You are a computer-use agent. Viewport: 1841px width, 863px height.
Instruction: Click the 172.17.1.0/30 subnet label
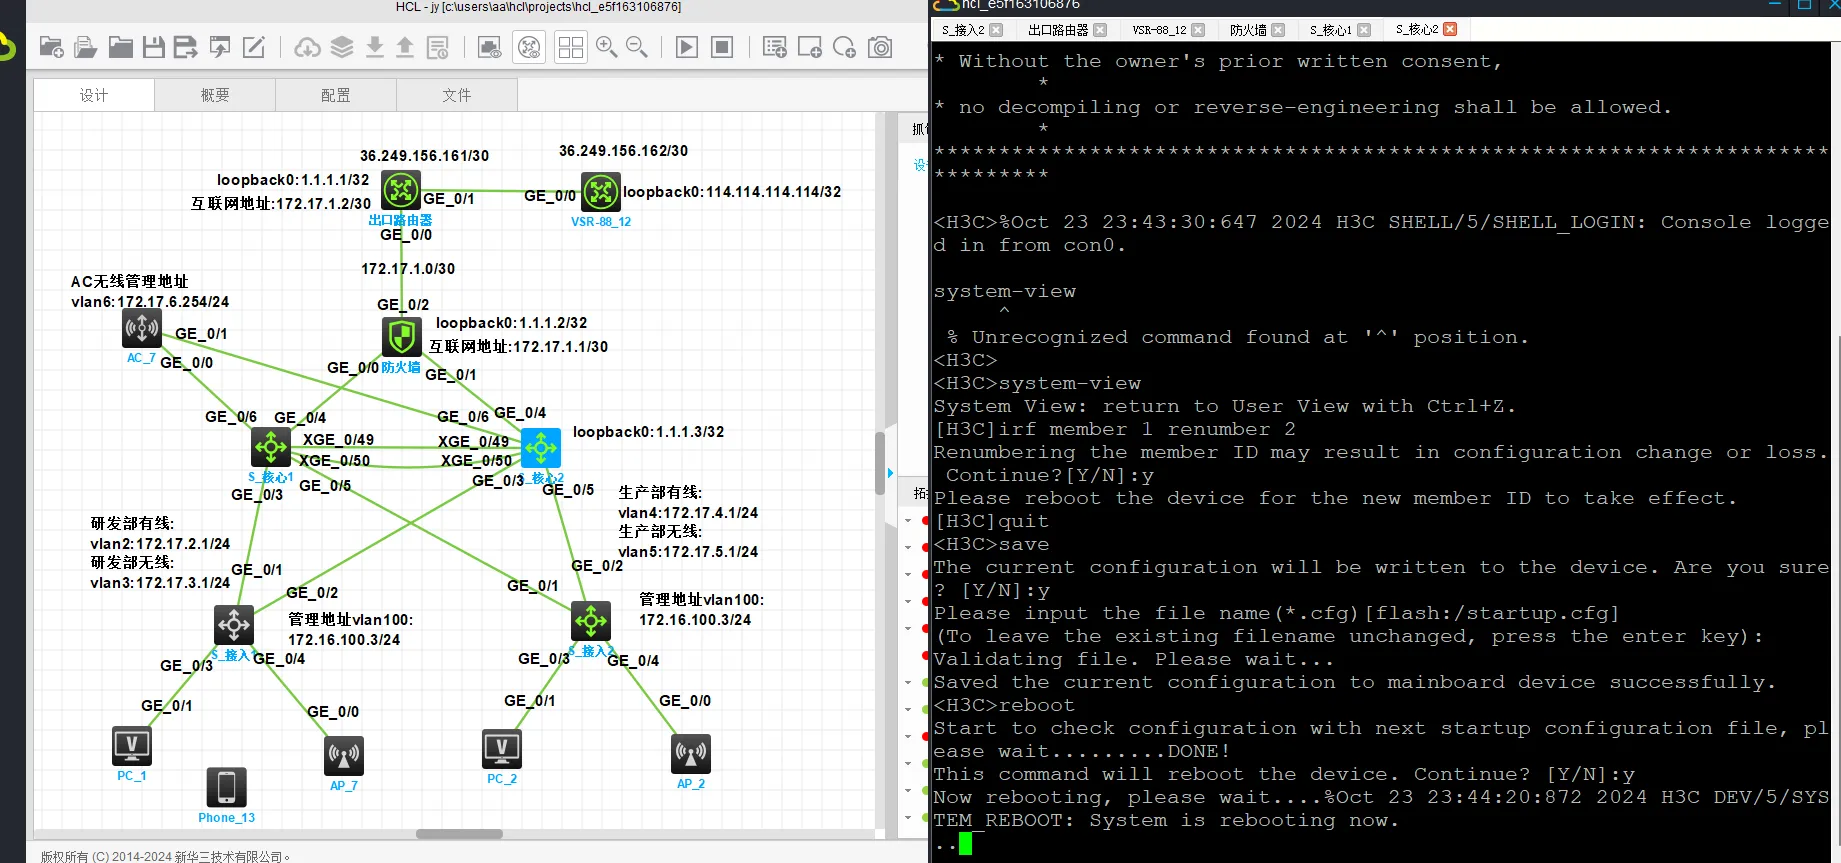(408, 269)
